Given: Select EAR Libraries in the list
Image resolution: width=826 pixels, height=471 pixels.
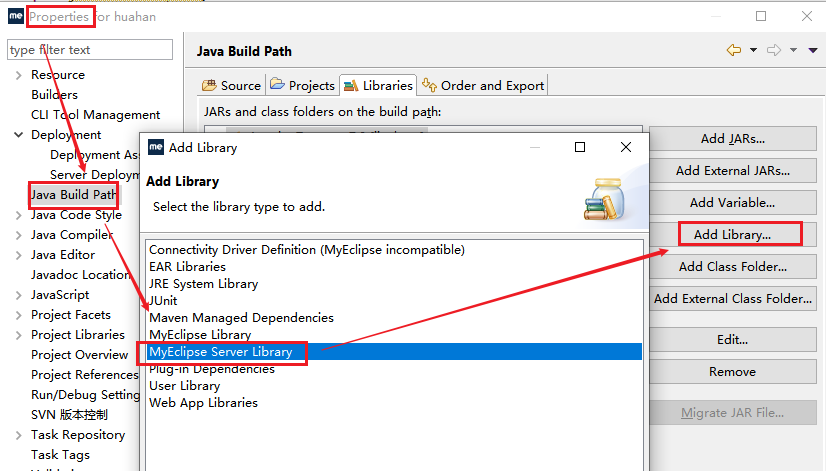Looking at the screenshot, I should click(394, 267).
